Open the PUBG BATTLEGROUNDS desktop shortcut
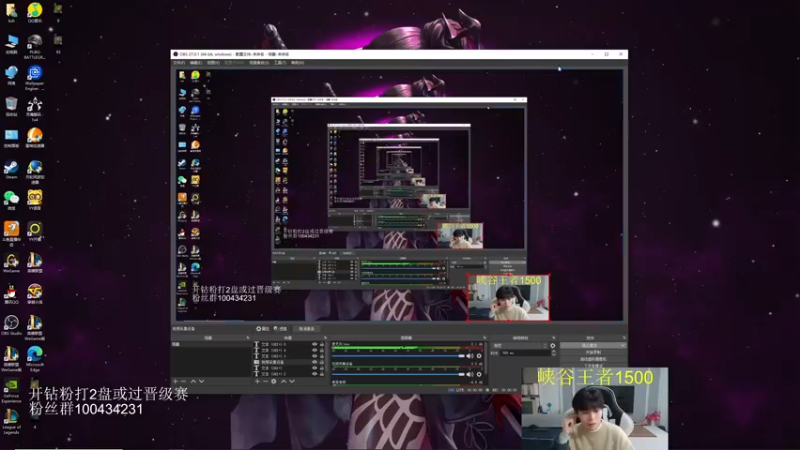This screenshot has width=800, height=450. coord(35,46)
